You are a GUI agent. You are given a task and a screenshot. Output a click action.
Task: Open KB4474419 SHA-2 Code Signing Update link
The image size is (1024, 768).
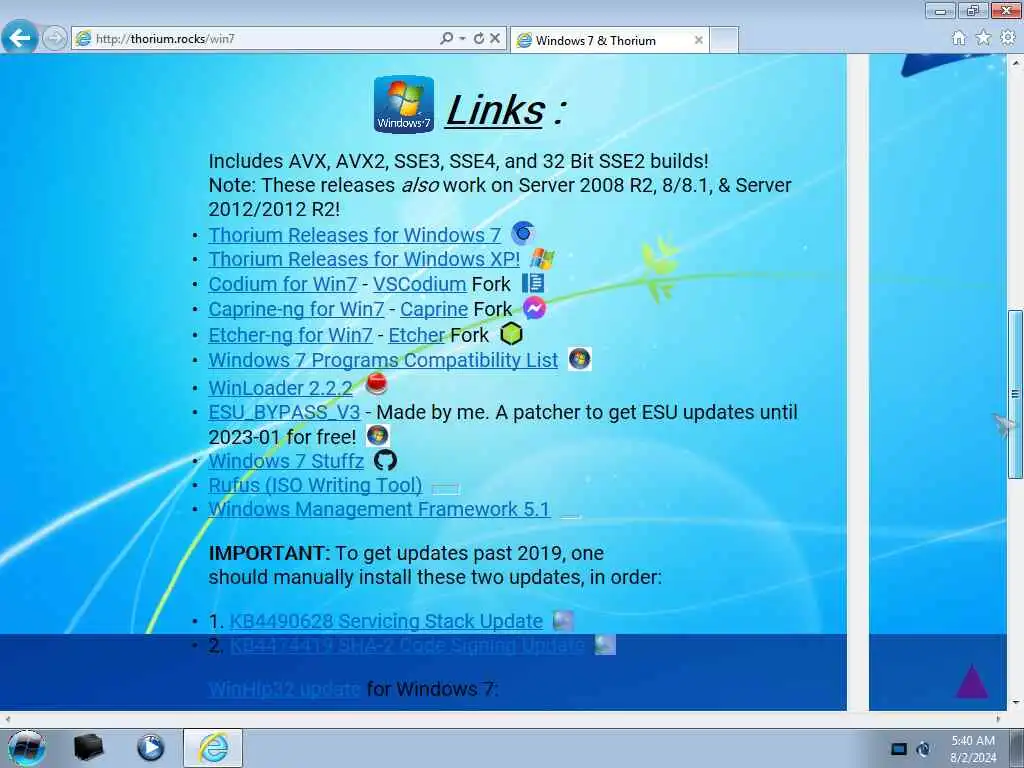tap(407, 645)
